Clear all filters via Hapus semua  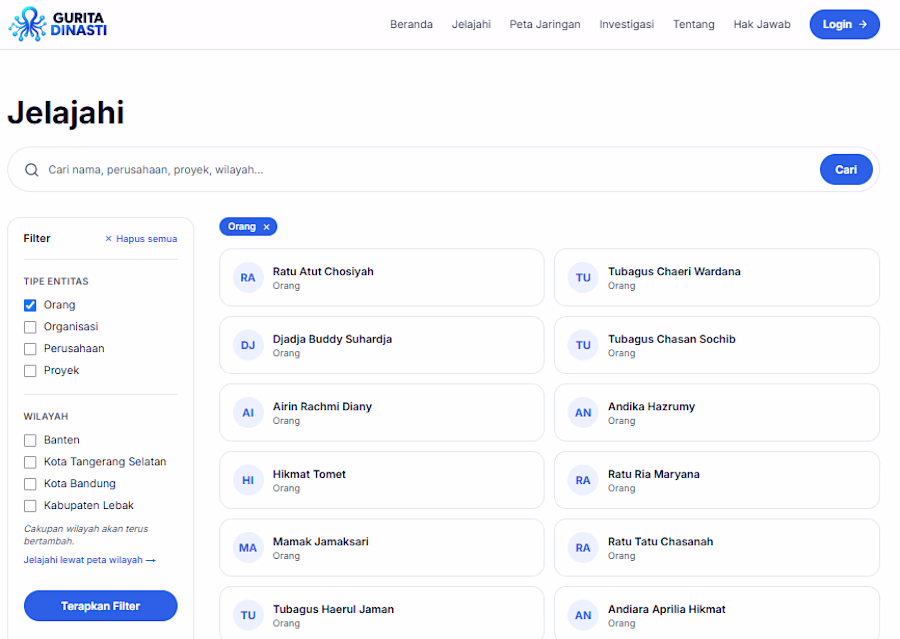[x=141, y=239]
